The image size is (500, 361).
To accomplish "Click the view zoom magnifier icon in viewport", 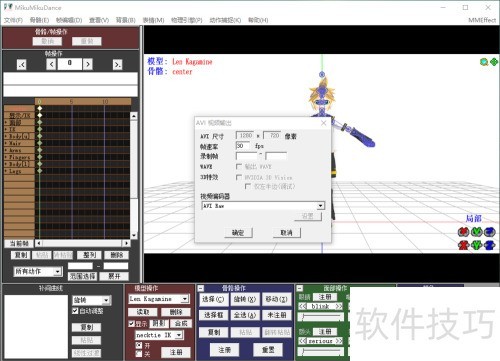I will pos(484,62).
